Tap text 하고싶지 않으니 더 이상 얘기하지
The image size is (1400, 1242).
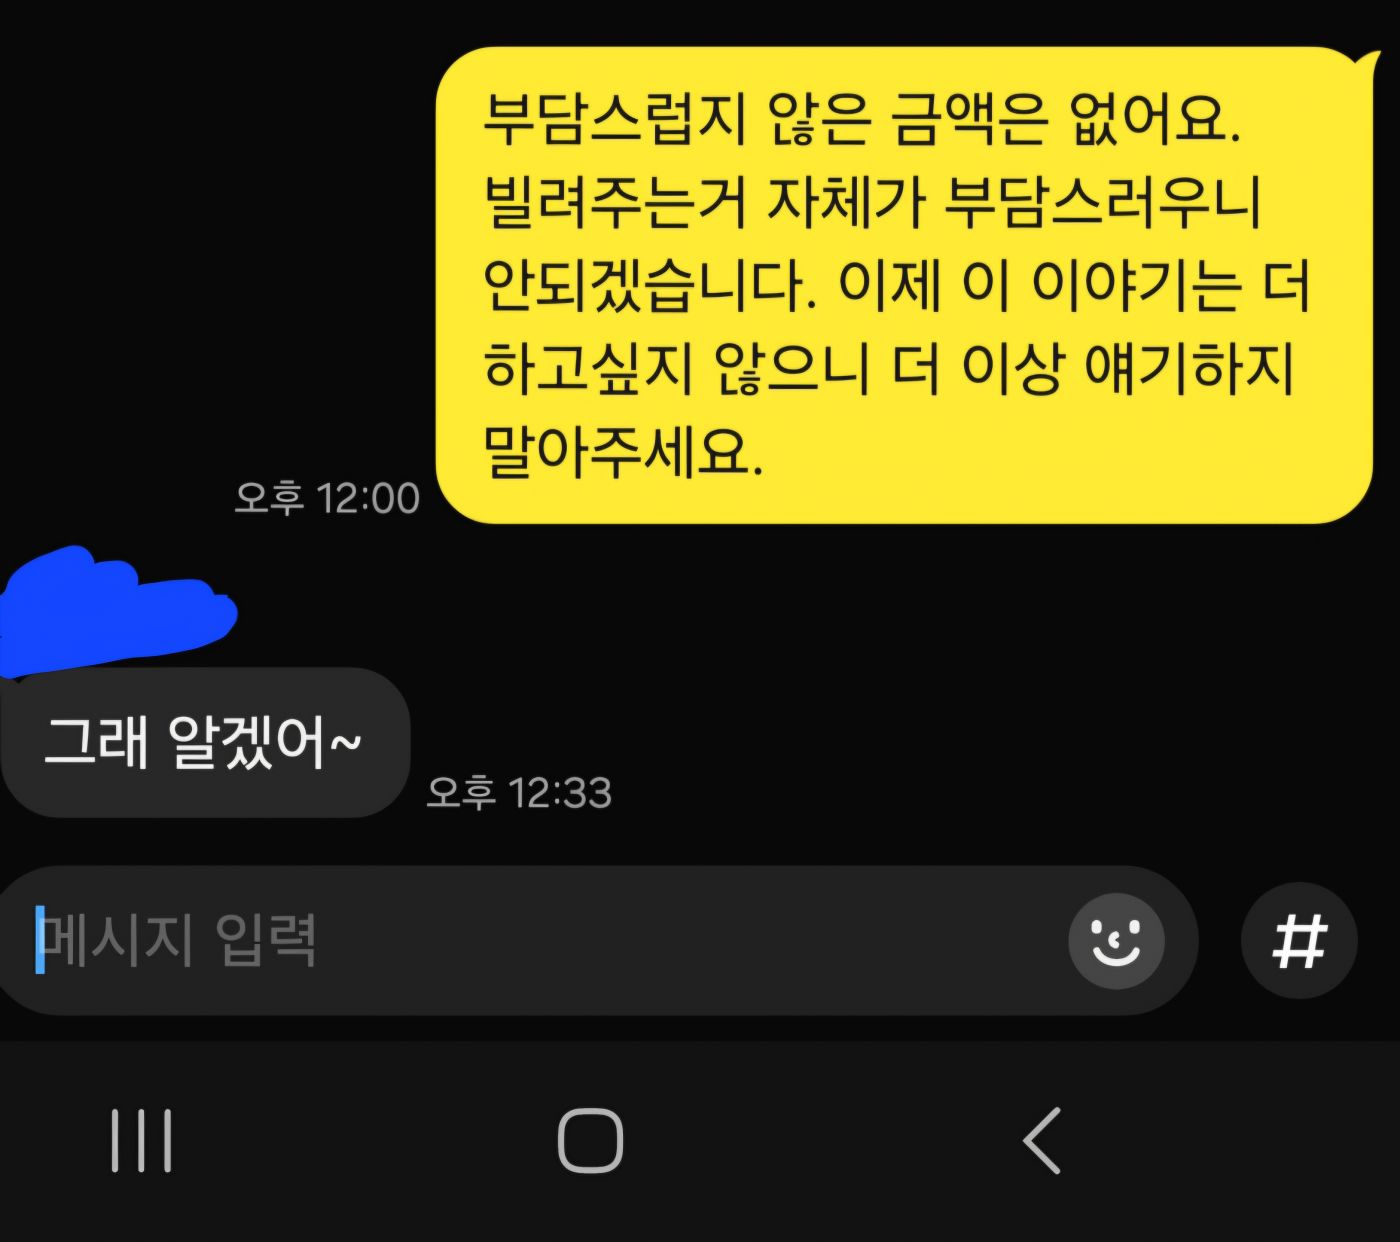888,369
